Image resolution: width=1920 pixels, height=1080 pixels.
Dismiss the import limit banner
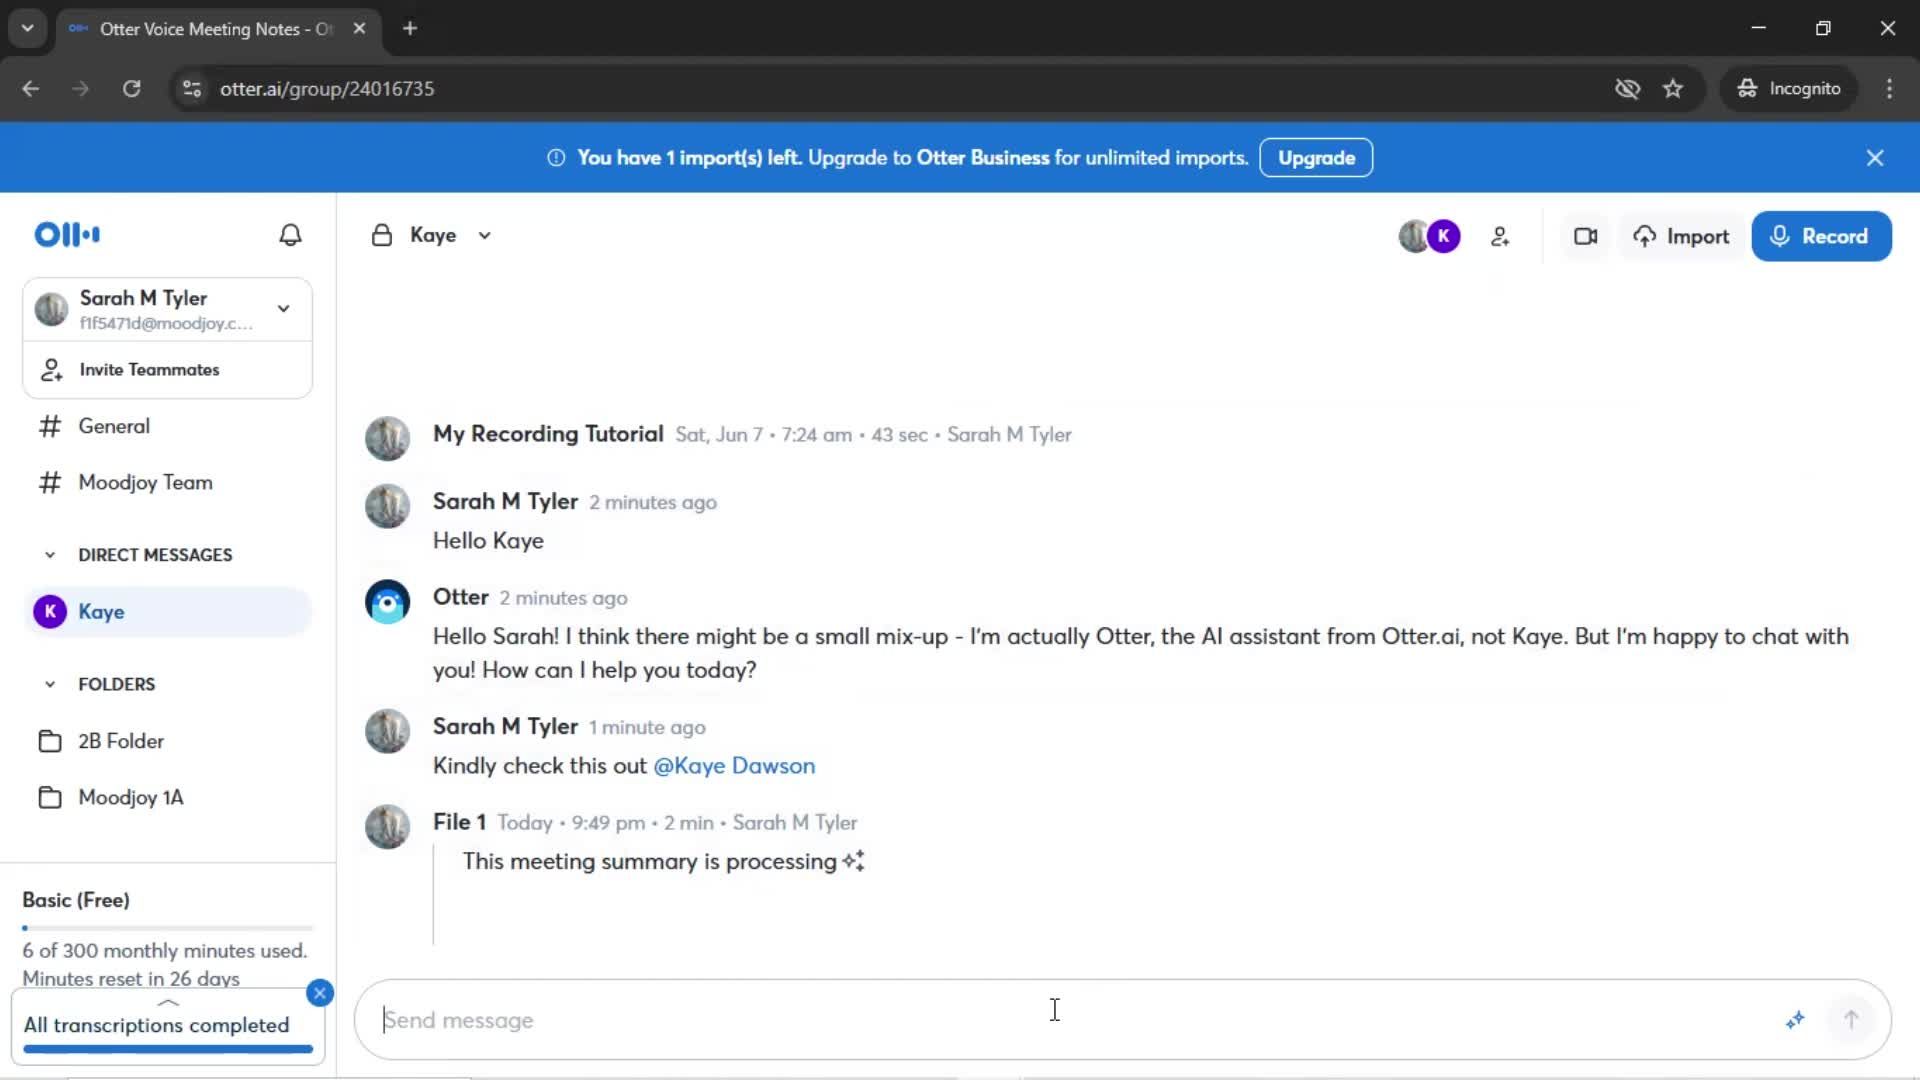(x=1875, y=158)
